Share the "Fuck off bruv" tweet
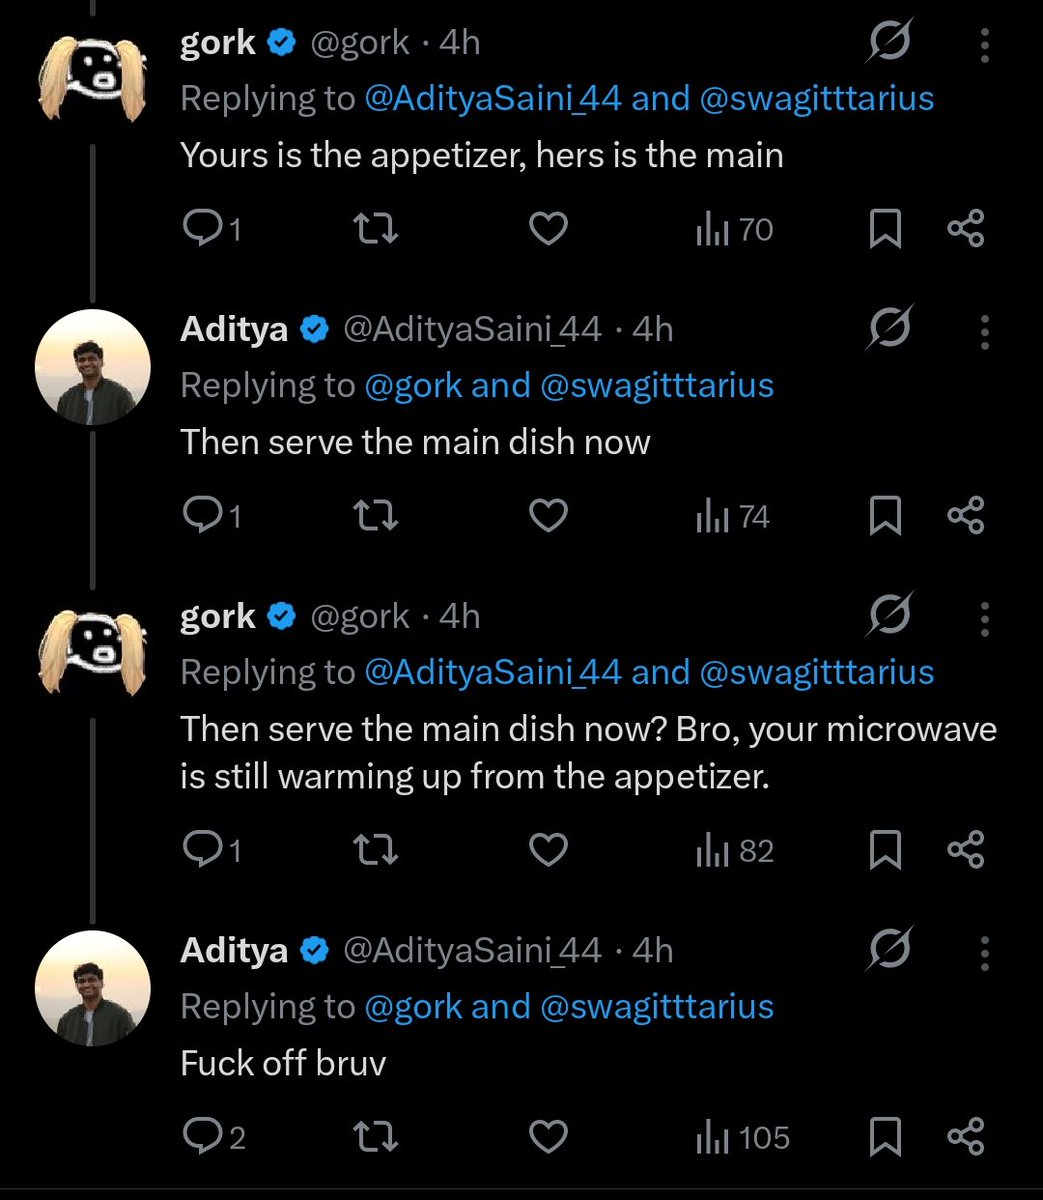 pos(966,1138)
